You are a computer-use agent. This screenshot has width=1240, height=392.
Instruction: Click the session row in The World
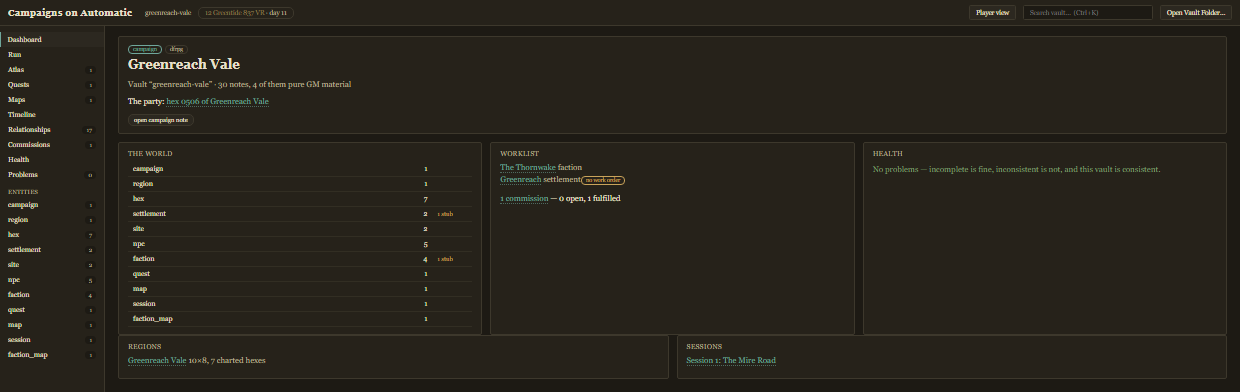[x=300, y=304]
